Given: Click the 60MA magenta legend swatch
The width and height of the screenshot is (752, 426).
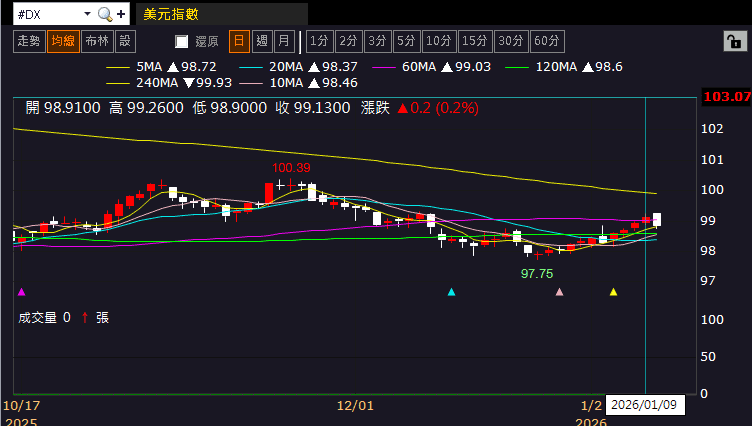Looking at the screenshot, I should (x=384, y=68).
